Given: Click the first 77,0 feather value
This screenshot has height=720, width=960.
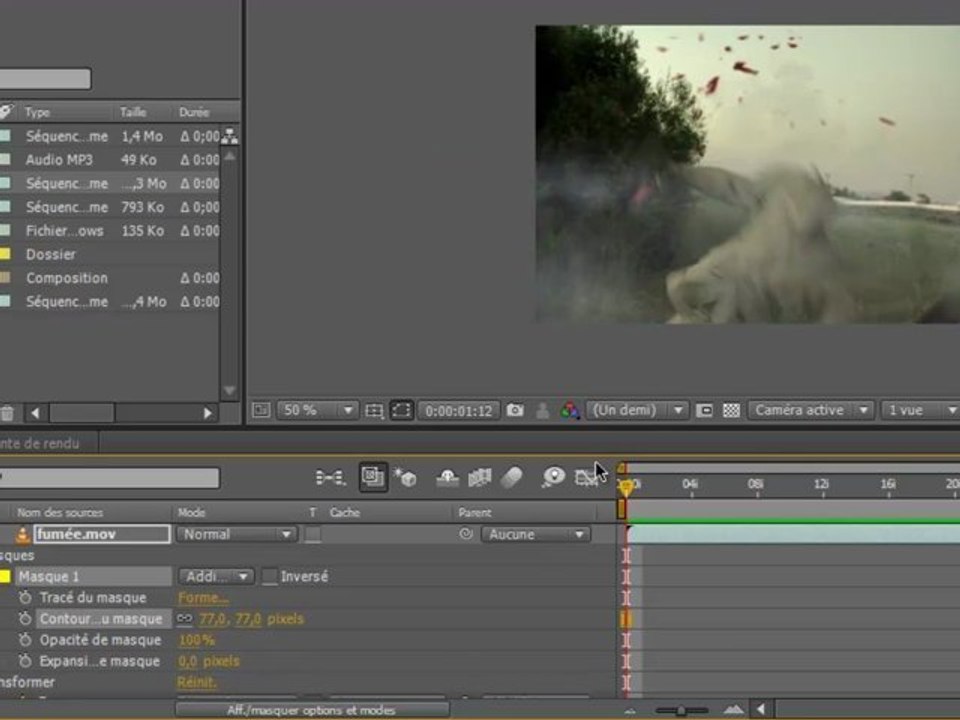Looking at the screenshot, I should (x=212, y=619).
